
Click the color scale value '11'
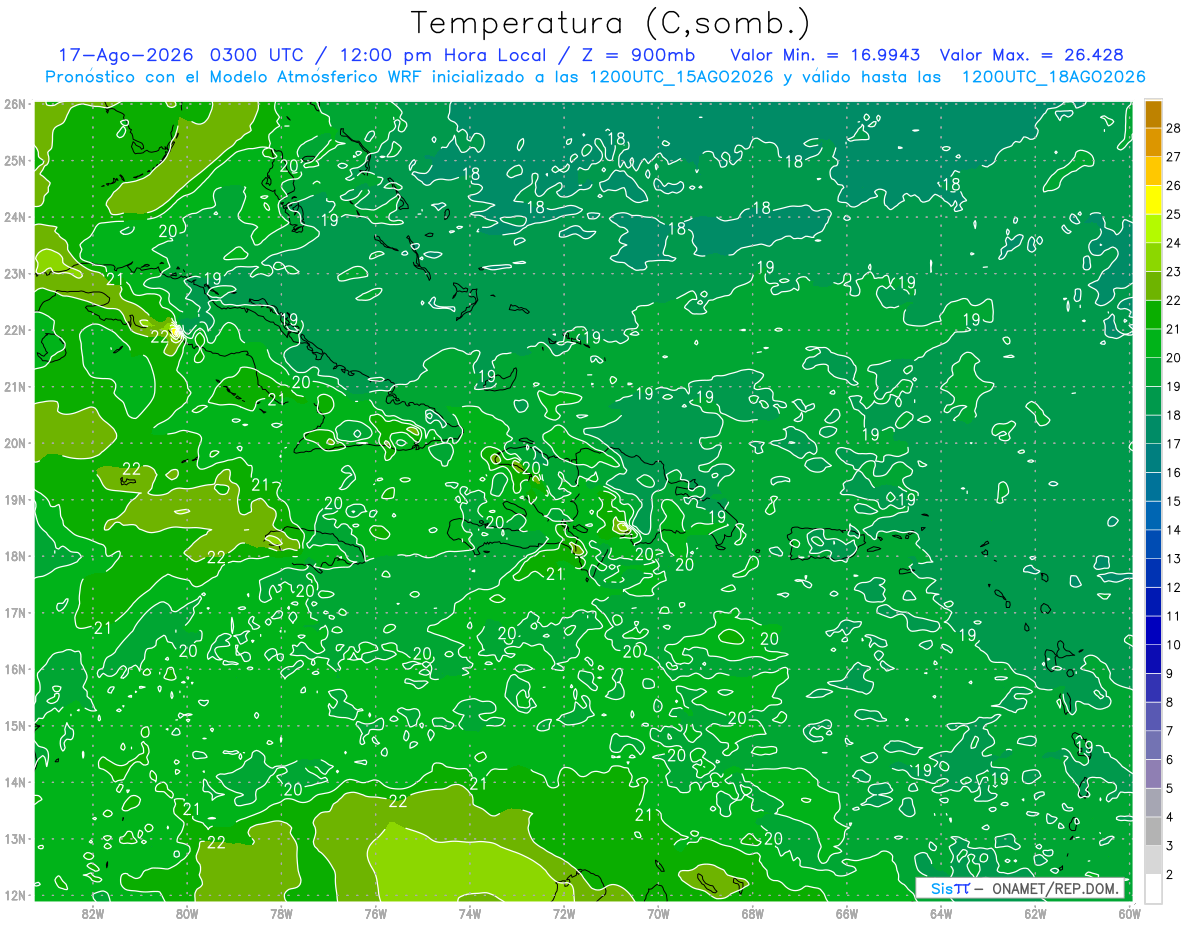coord(1174,616)
